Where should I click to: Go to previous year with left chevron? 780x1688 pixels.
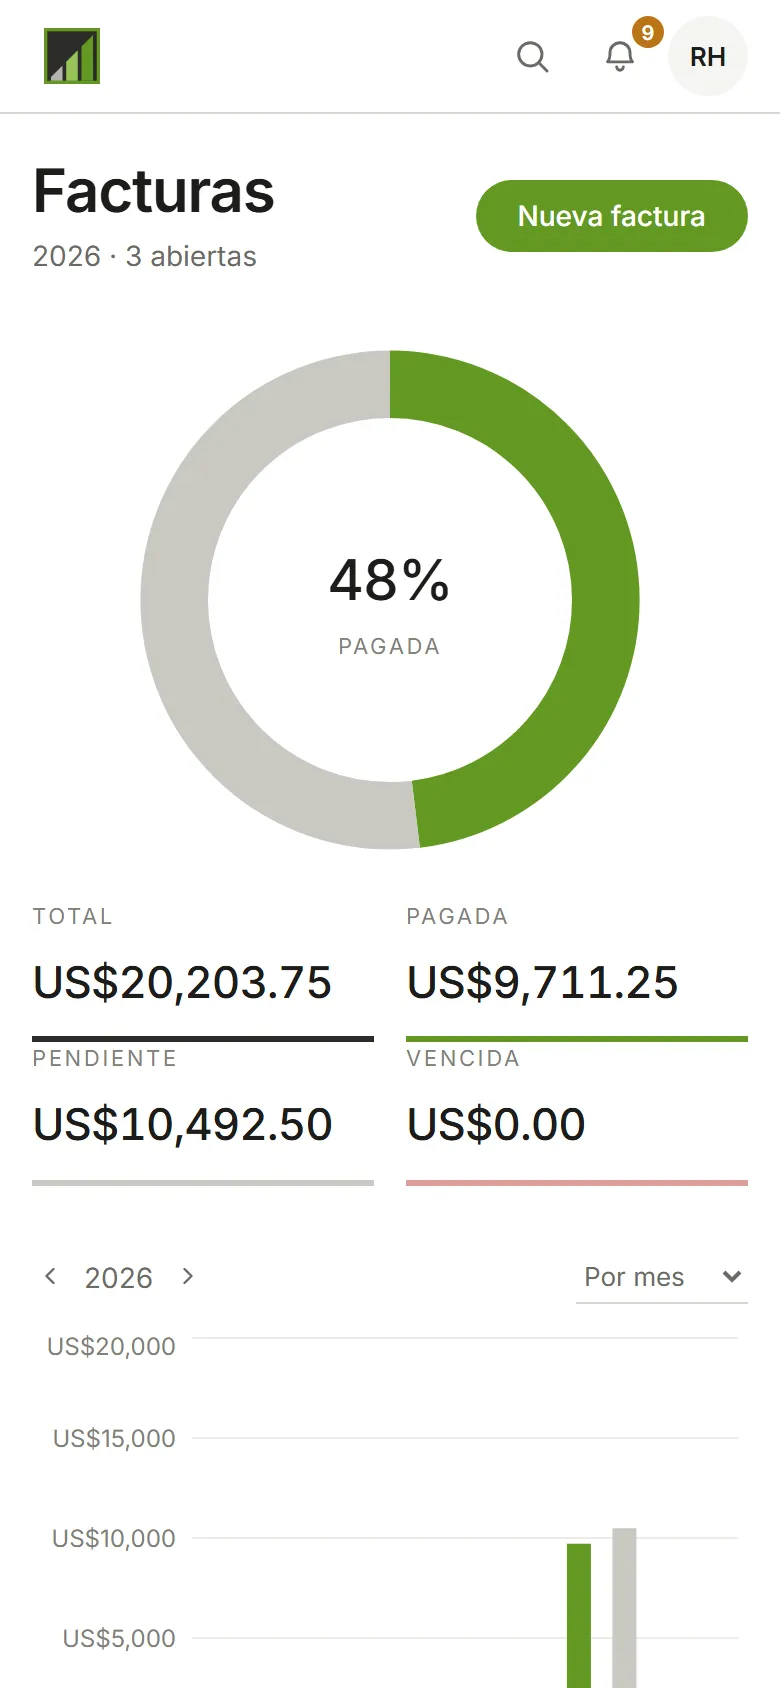pyautogui.click(x=50, y=1276)
